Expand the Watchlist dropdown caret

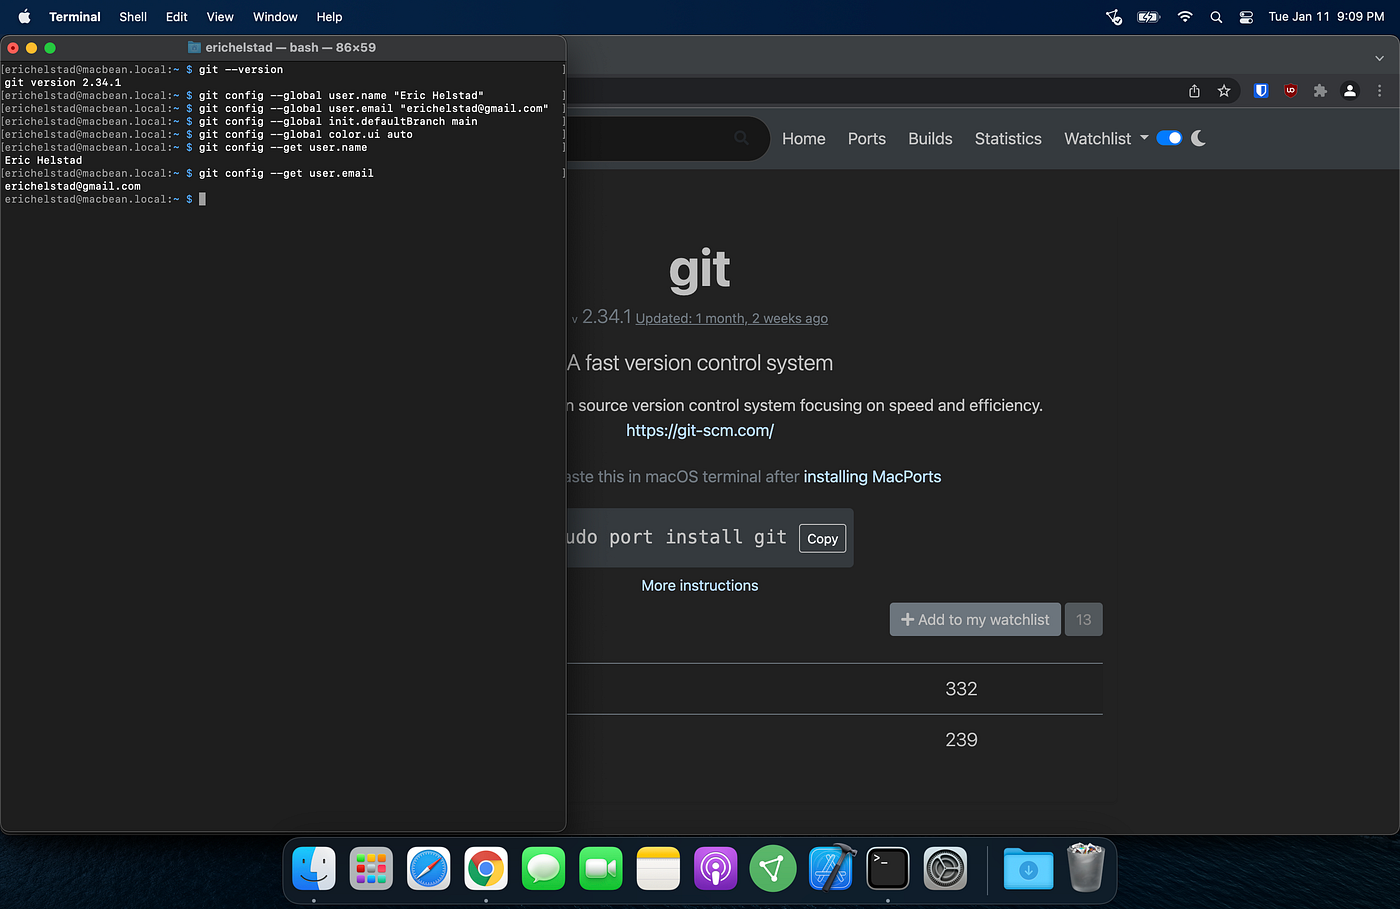(1144, 138)
